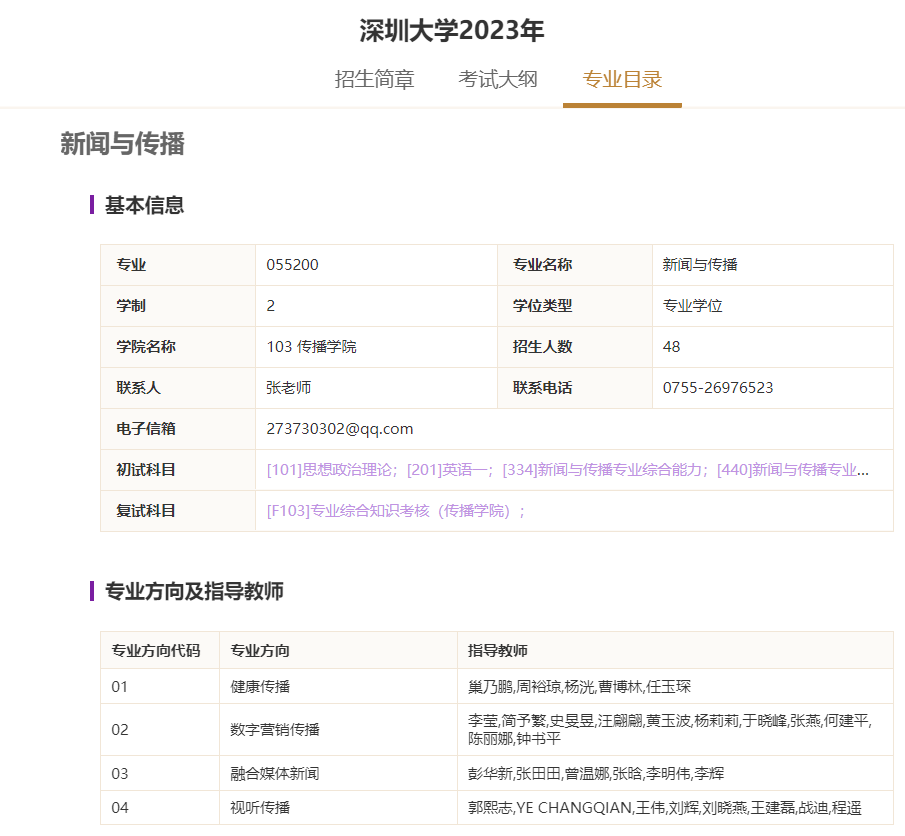Click the teachers list starting with 郭熙志

click(665, 808)
